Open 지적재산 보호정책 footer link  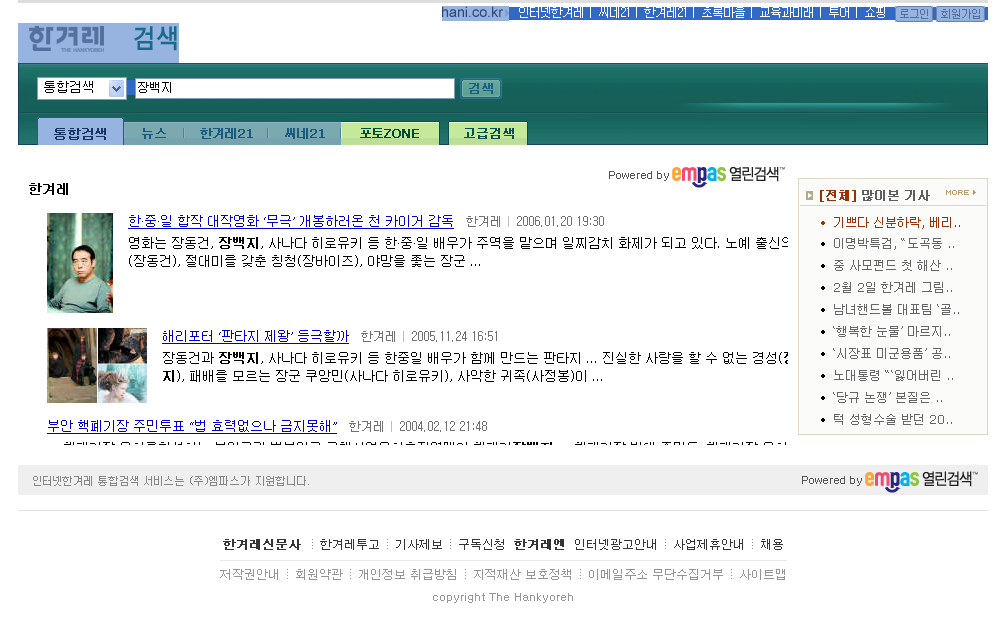pos(522,574)
